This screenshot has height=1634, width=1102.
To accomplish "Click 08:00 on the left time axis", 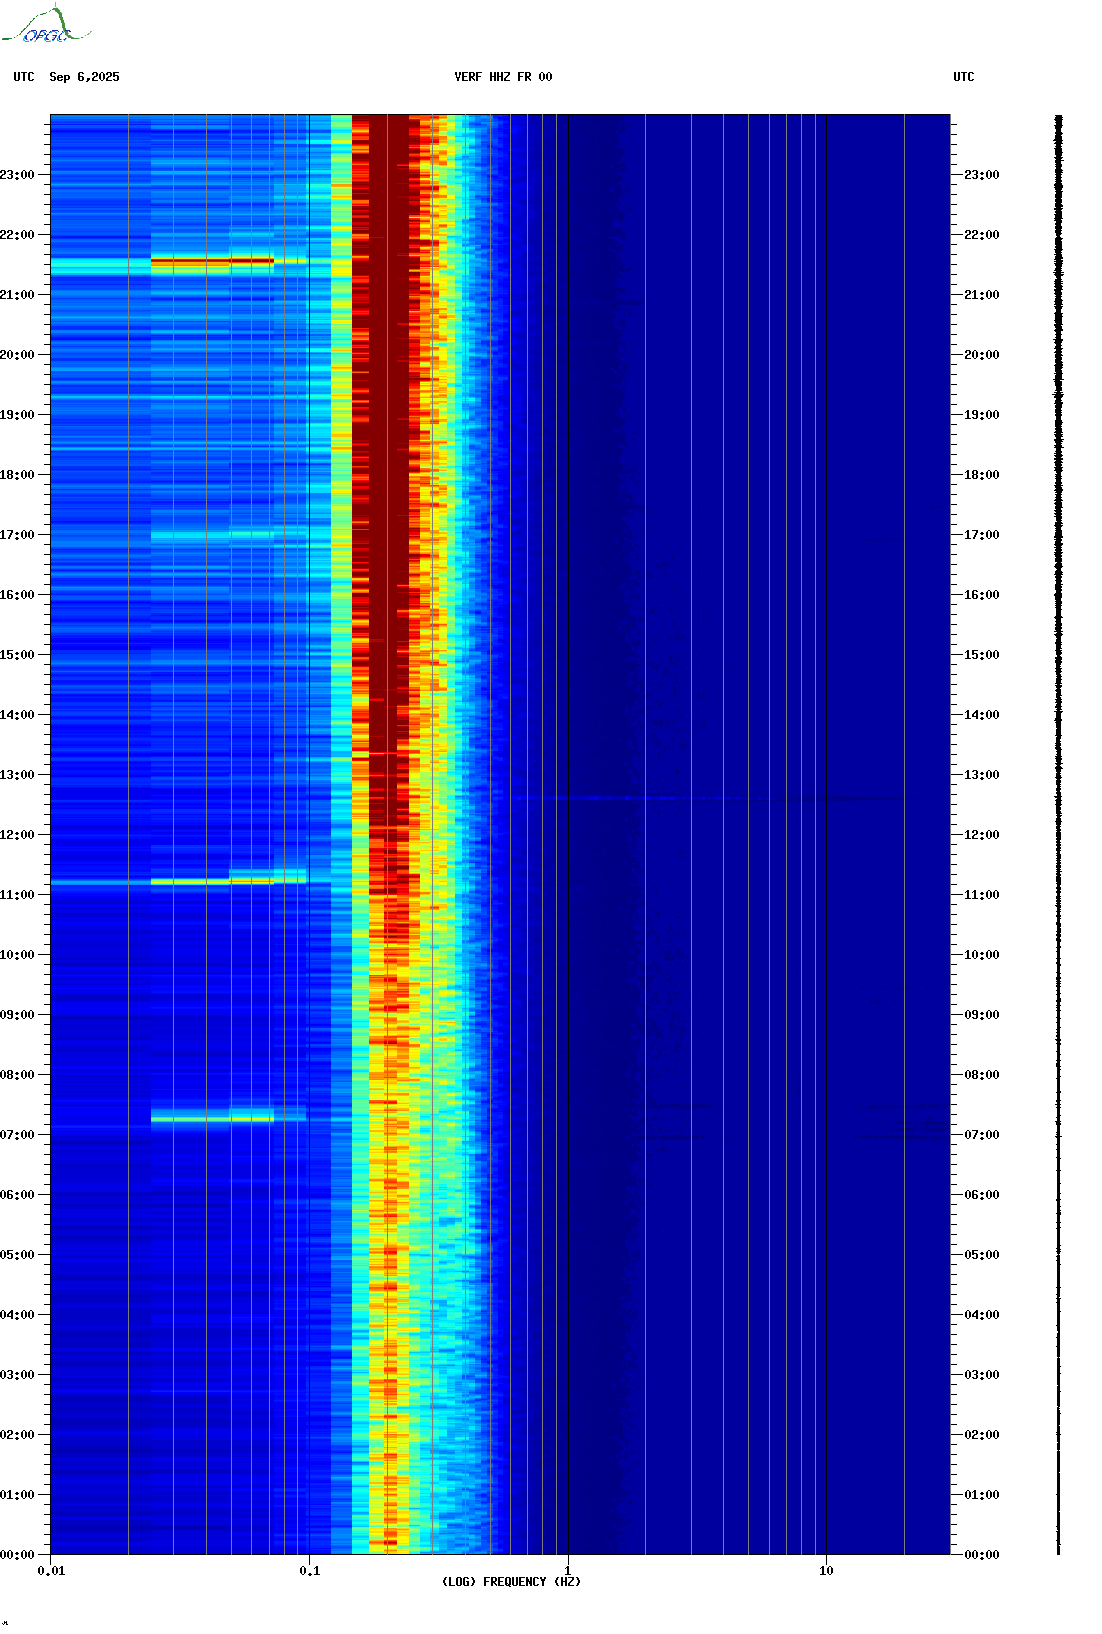I will tap(17, 1075).
